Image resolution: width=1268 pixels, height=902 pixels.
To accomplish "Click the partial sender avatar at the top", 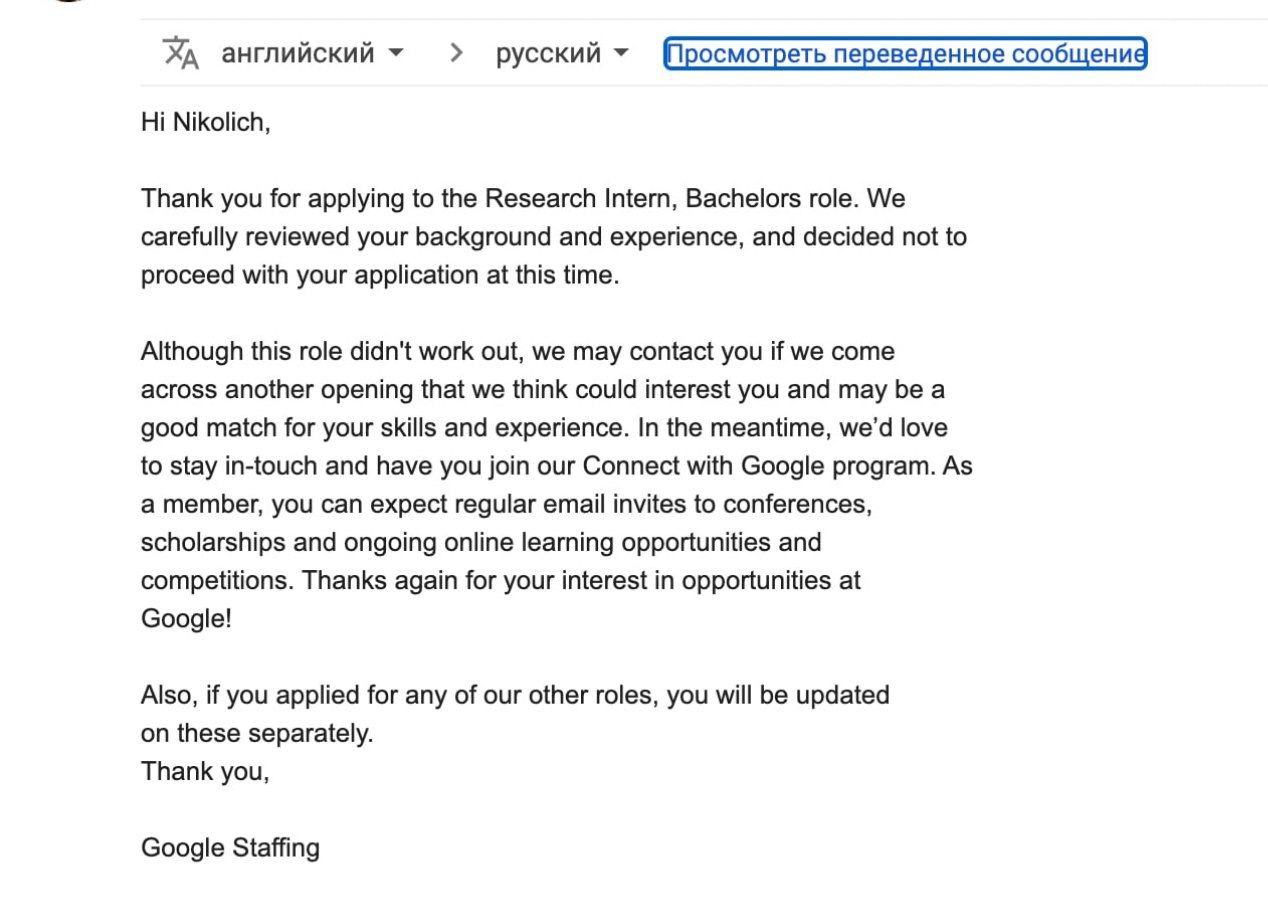I will coord(66,2).
